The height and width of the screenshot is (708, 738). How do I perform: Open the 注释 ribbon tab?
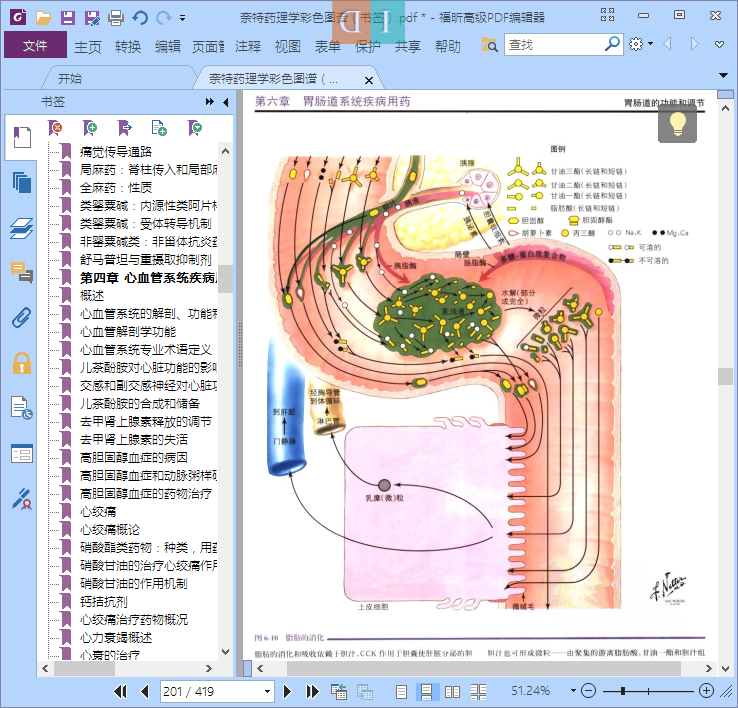[x=248, y=47]
